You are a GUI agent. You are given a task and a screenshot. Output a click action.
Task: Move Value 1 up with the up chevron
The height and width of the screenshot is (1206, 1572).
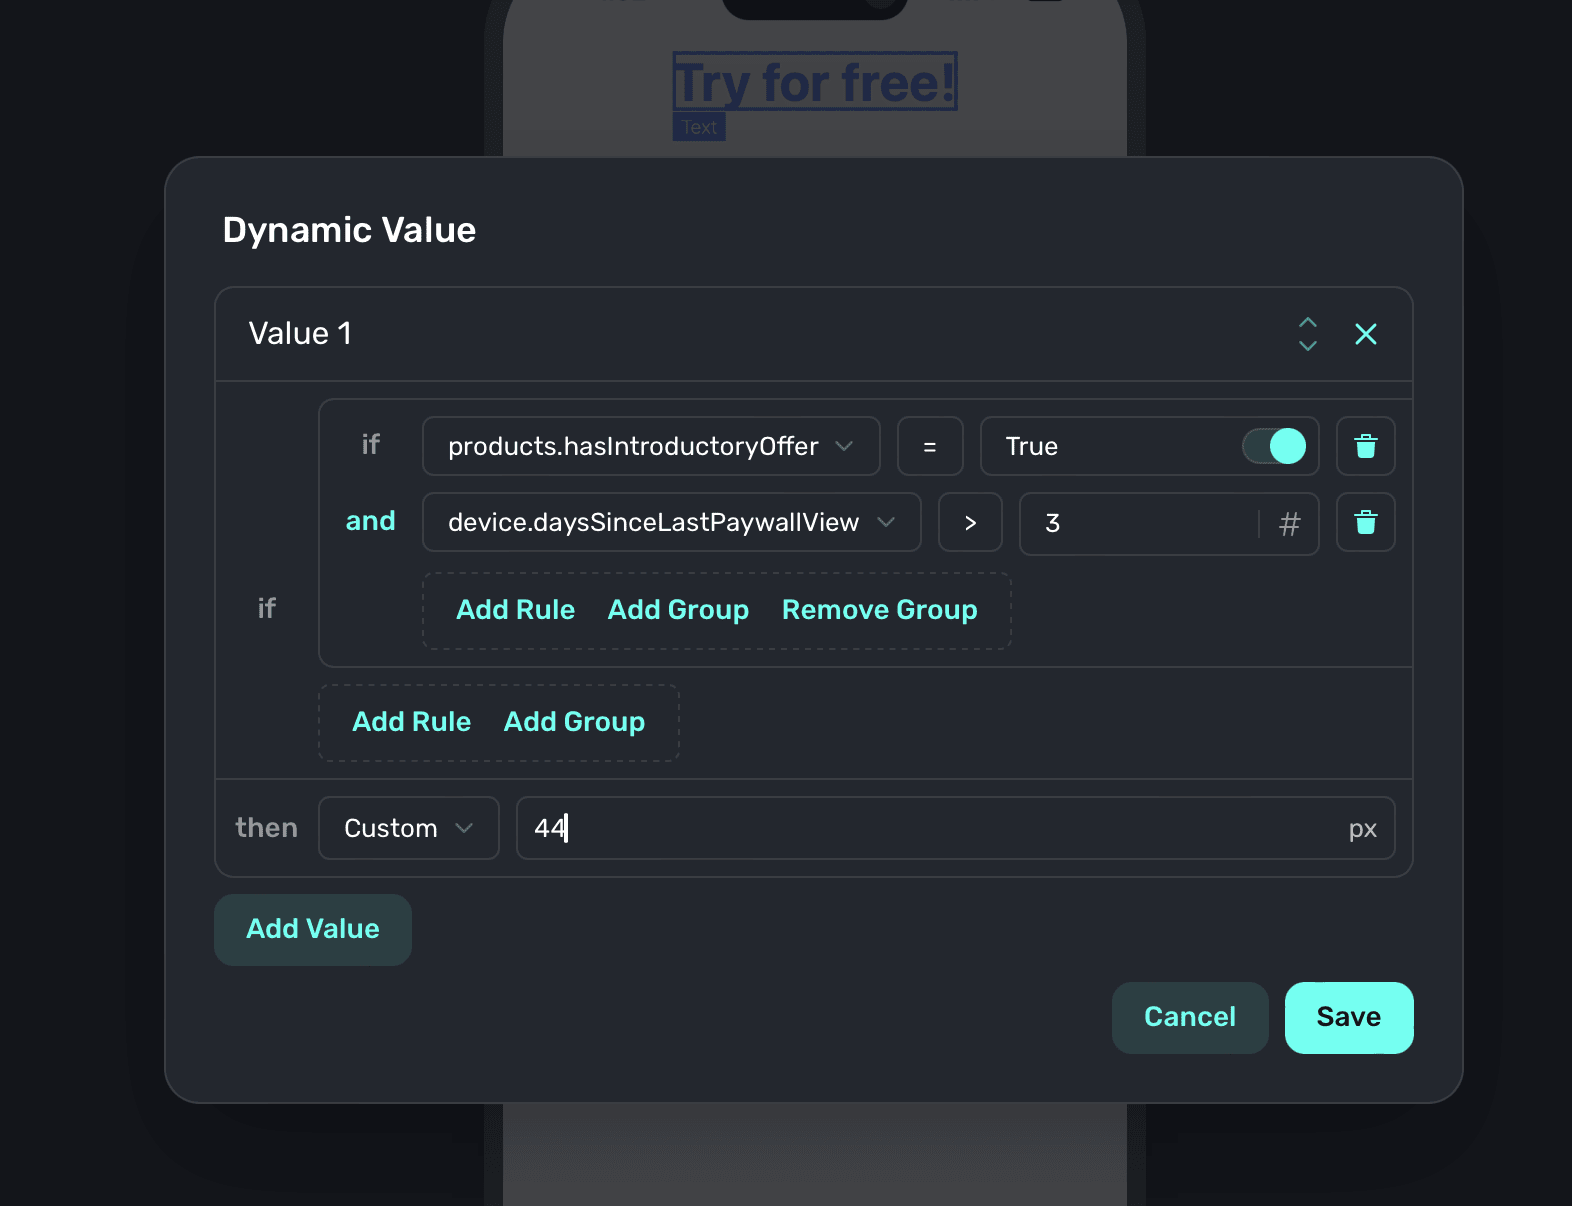[1307, 322]
